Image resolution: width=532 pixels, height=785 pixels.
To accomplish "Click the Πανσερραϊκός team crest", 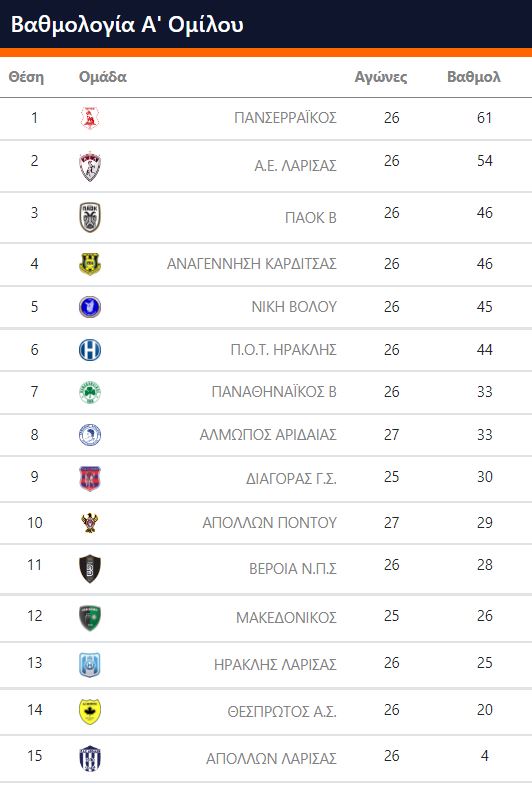I will (90, 118).
